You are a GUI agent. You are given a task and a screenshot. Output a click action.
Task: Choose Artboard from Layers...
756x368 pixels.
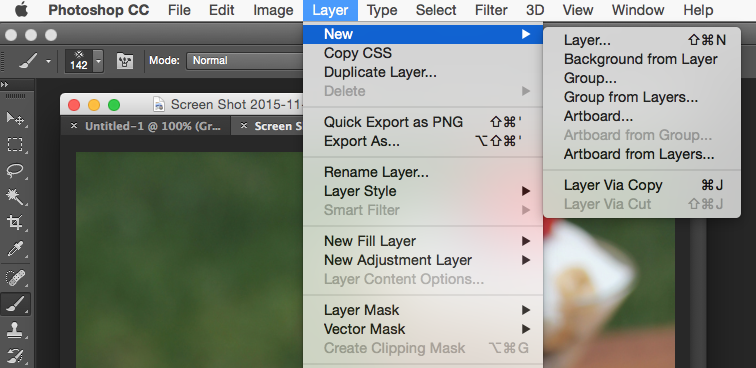[642, 154]
